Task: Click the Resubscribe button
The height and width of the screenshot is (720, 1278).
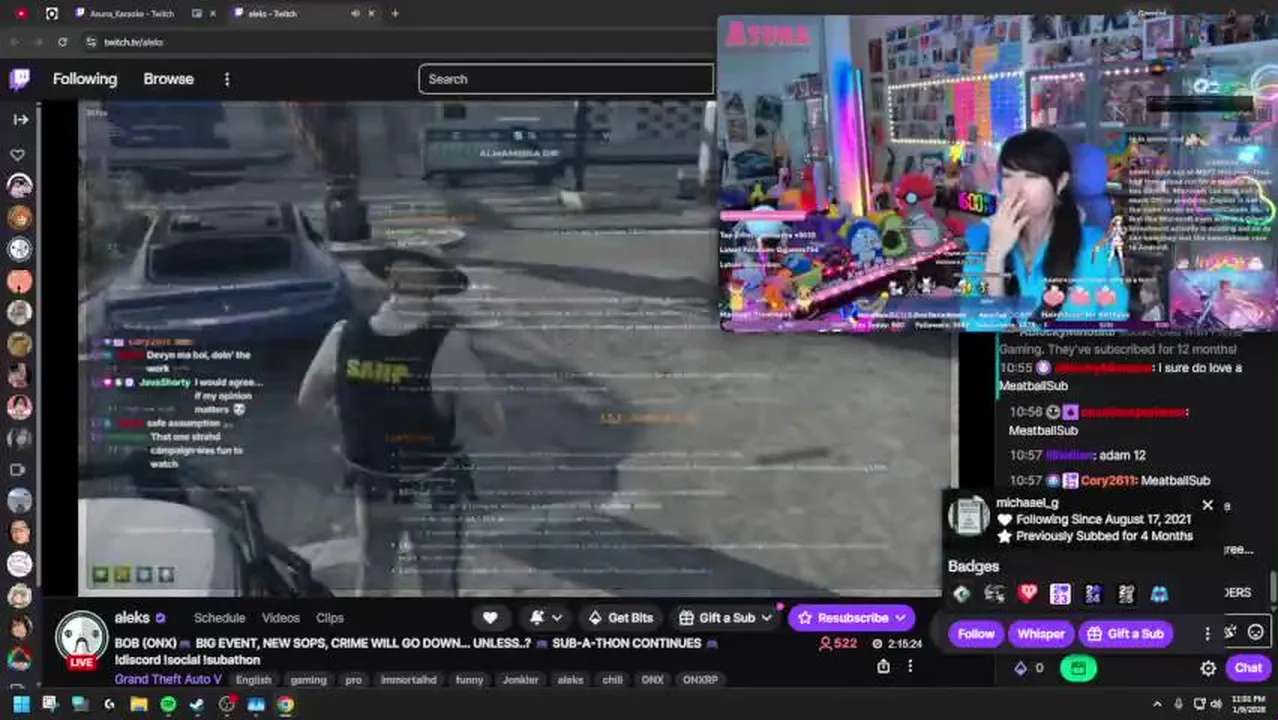Action: 852,618
